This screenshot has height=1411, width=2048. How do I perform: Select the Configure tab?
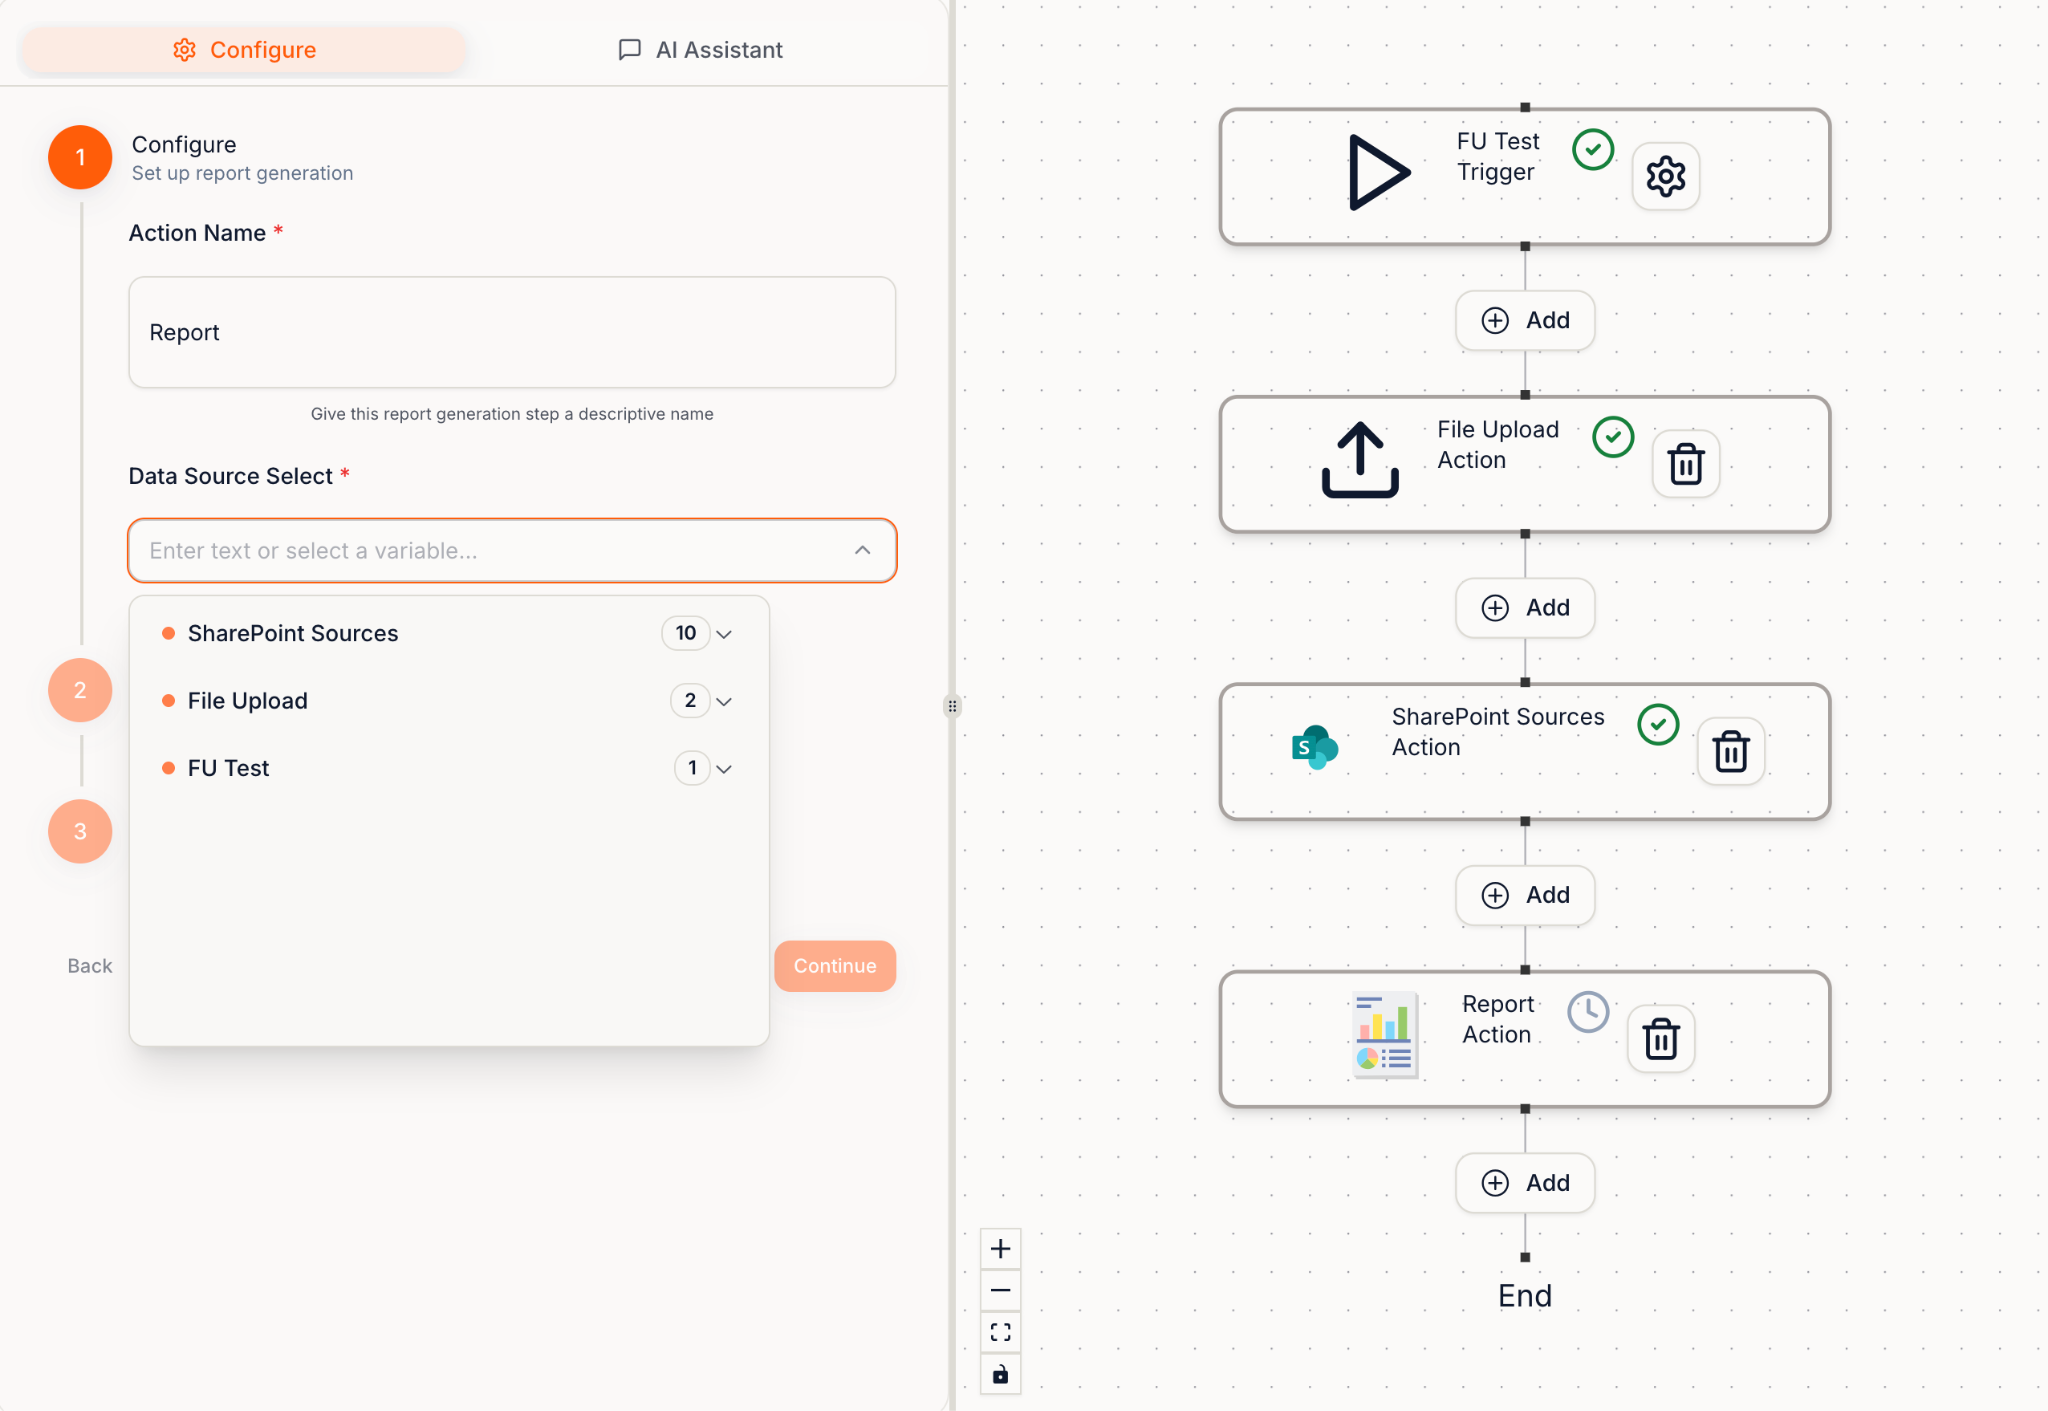[x=243, y=49]
